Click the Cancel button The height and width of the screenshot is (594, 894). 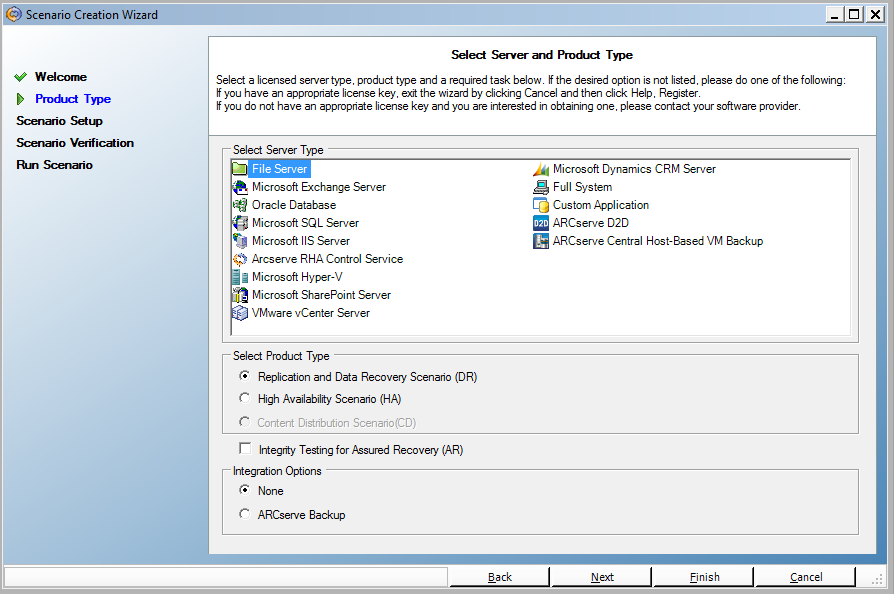[806, 577]
